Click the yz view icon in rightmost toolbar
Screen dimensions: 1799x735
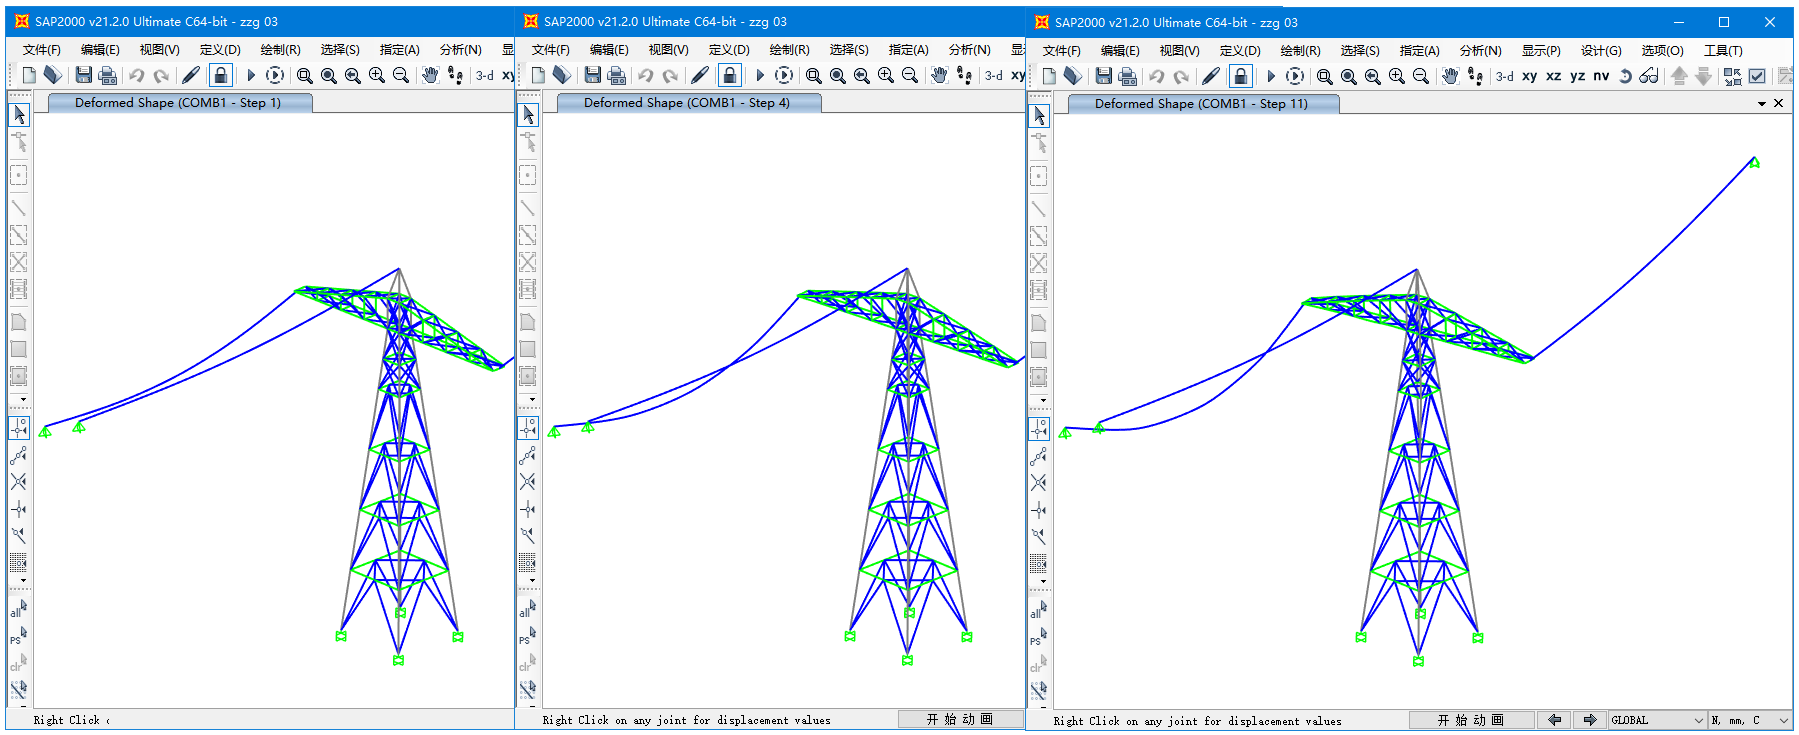(x=1577, y=76)
